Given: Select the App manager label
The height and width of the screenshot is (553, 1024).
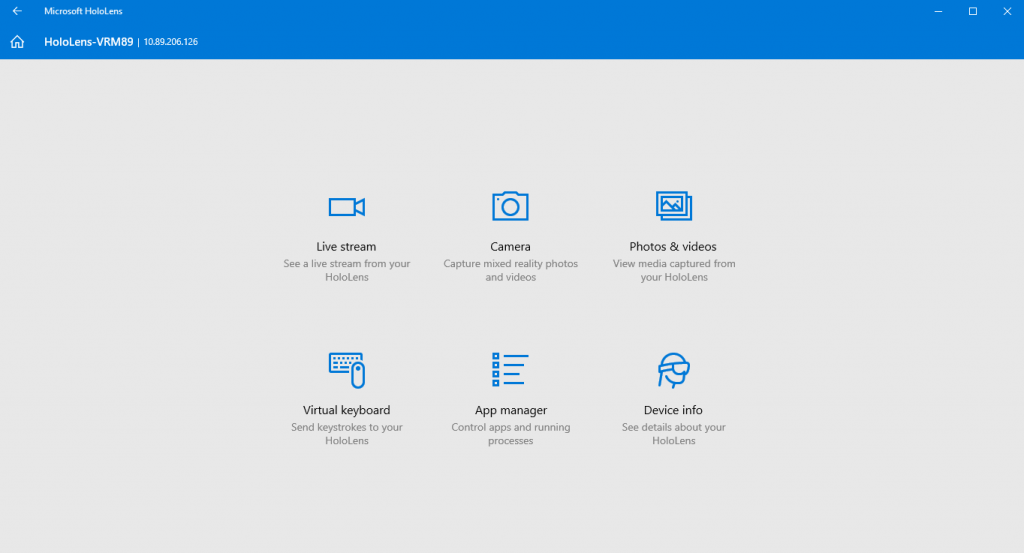Looking at the screenshot, I should pyautogui.click(x=511, y=410).
